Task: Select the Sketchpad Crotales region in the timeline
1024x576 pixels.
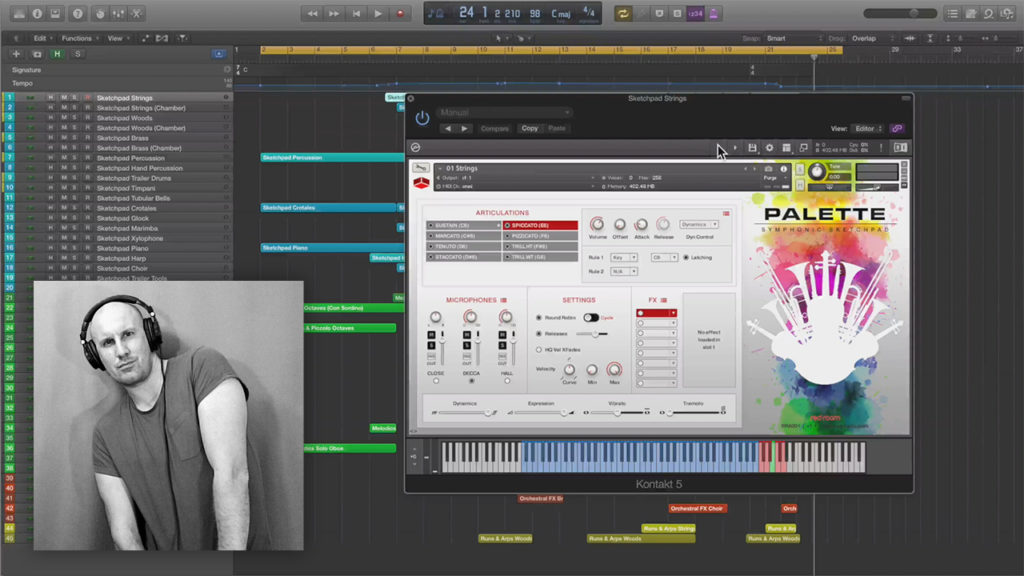Action: point(328,208)
